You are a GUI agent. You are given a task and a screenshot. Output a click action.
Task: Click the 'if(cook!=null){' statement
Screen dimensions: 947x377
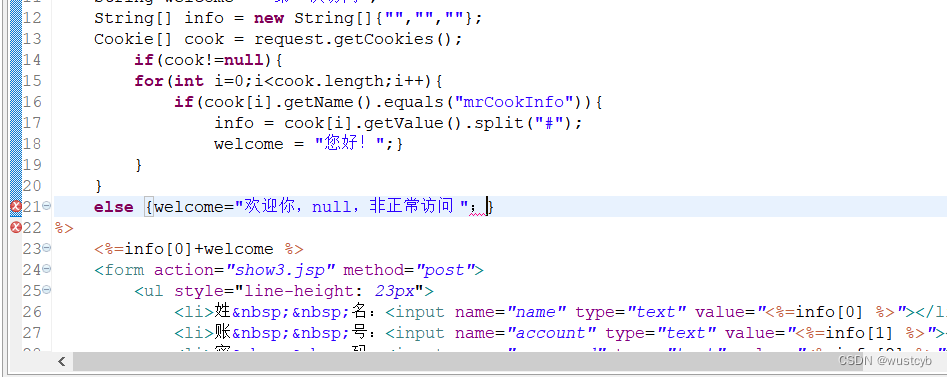209,60
